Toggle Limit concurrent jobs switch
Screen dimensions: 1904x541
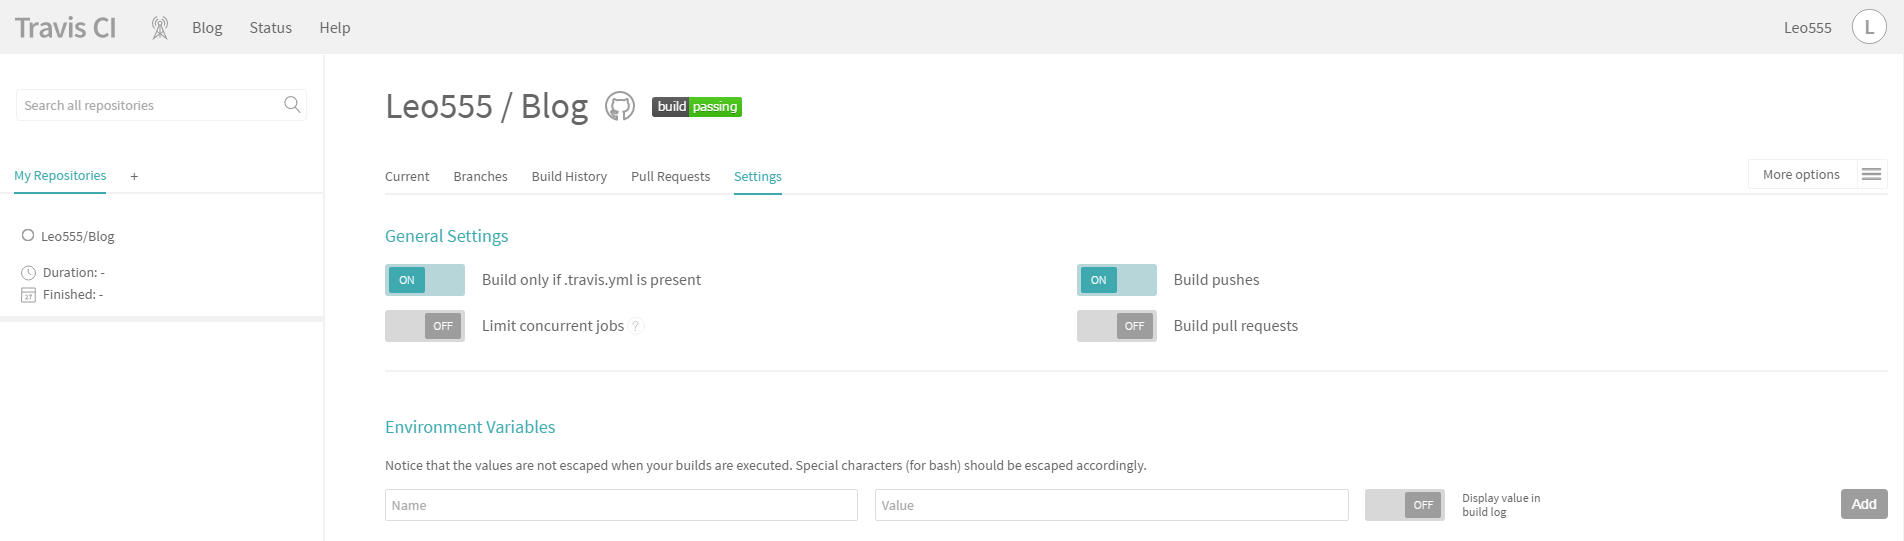[425, 326]
